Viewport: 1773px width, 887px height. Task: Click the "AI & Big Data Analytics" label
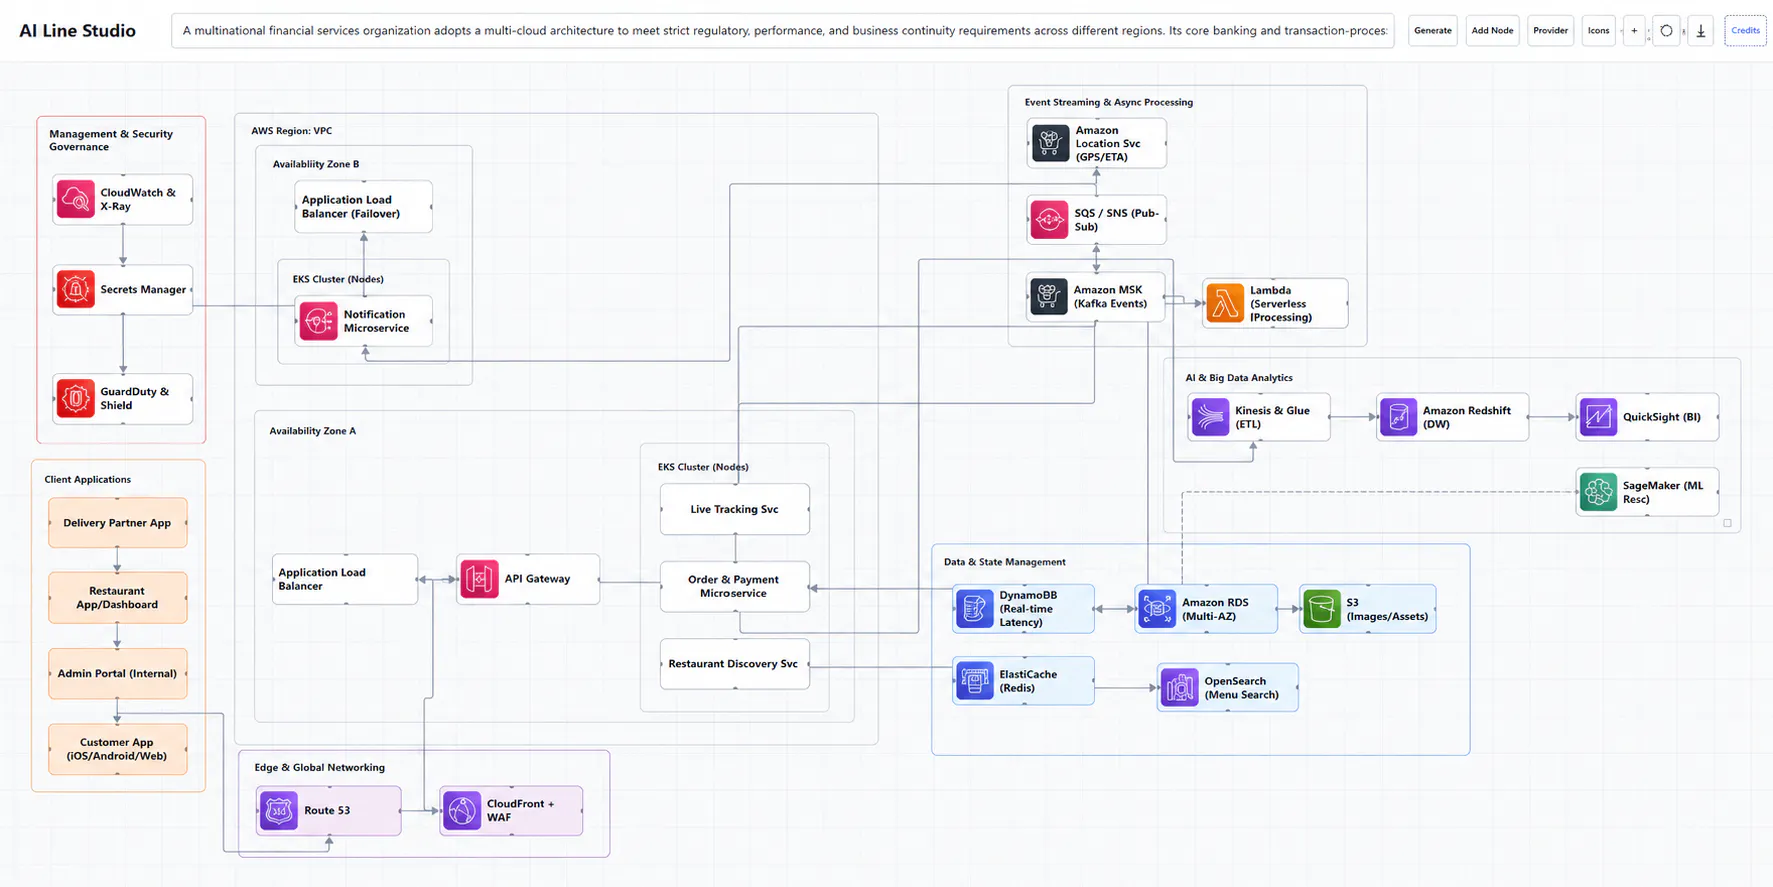pos(1239,378)
